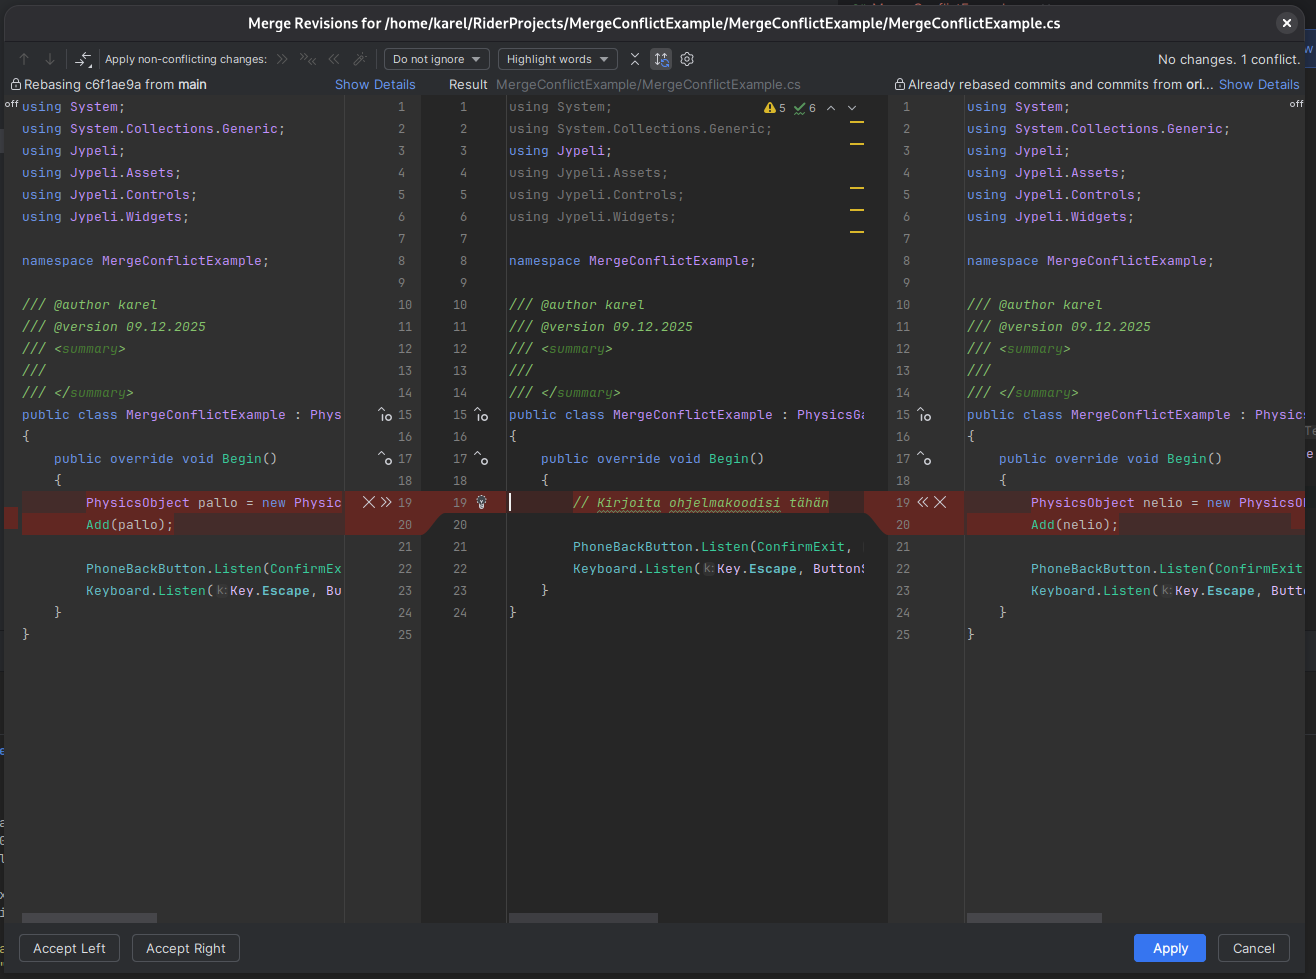Click the lightbulb quick-fix icon in result pane
The height and width of the screenshot is (979, 1316).
481,502
